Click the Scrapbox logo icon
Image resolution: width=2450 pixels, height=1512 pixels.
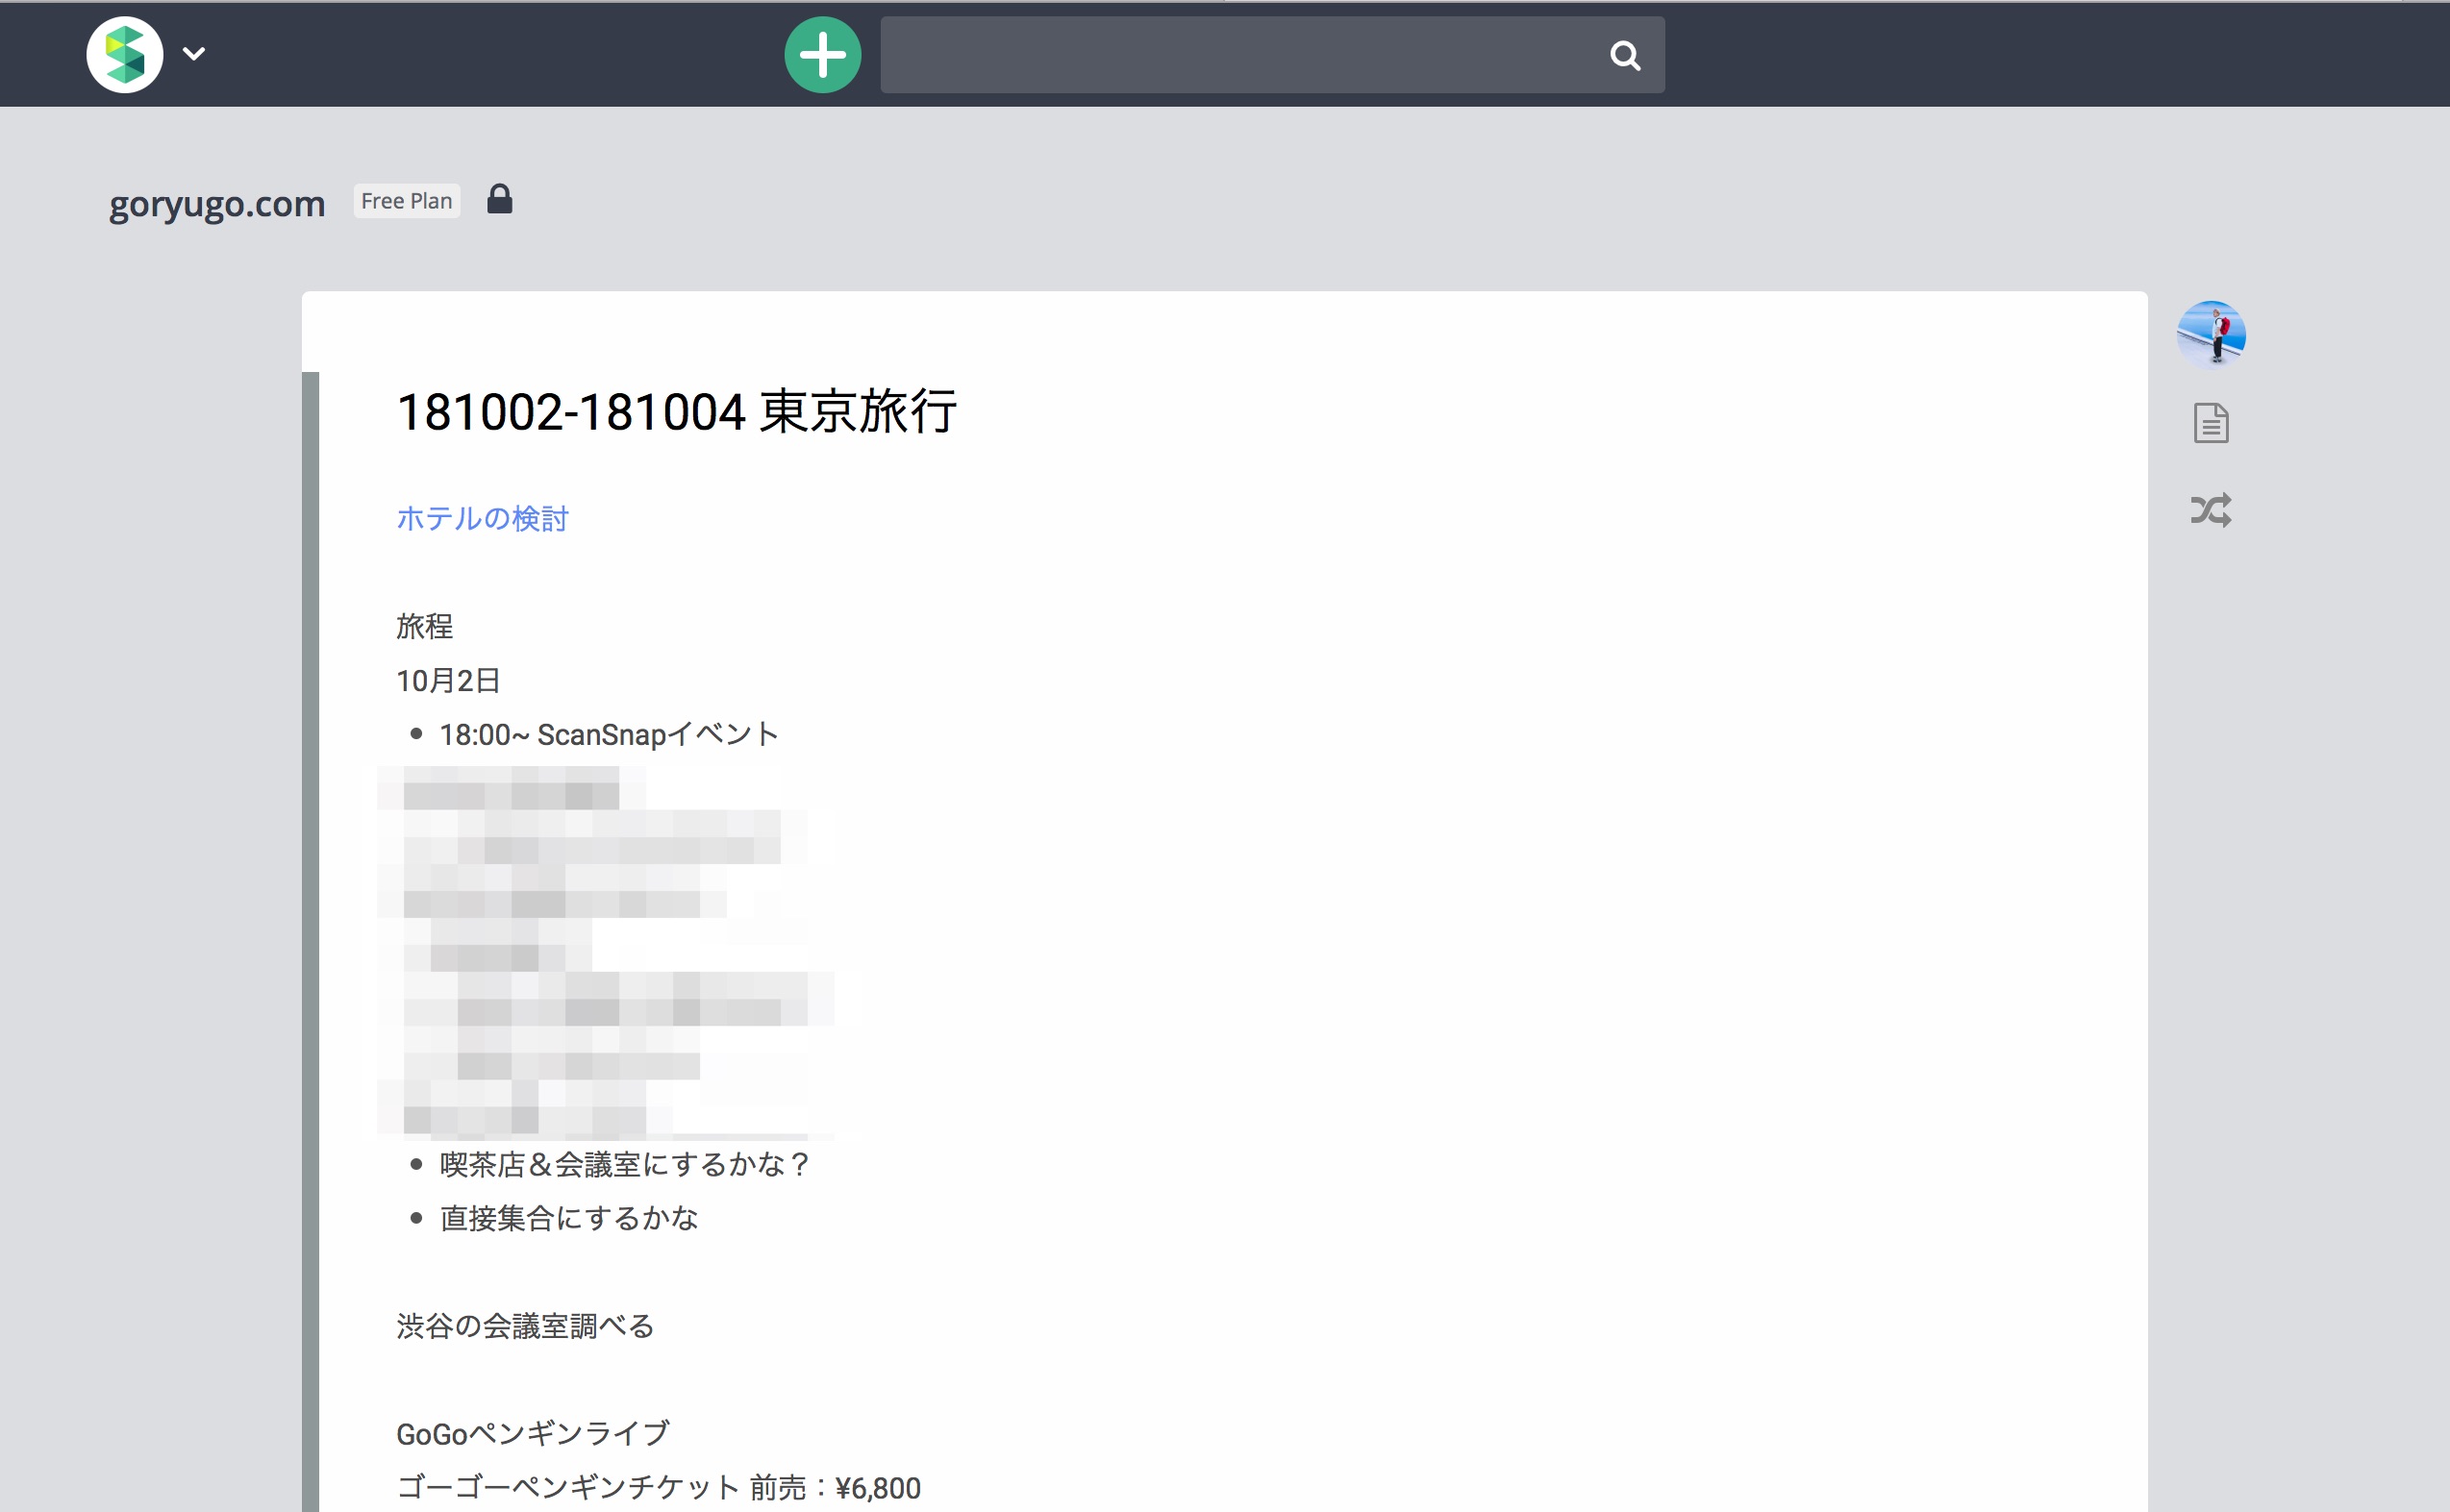tap(125, 55)
